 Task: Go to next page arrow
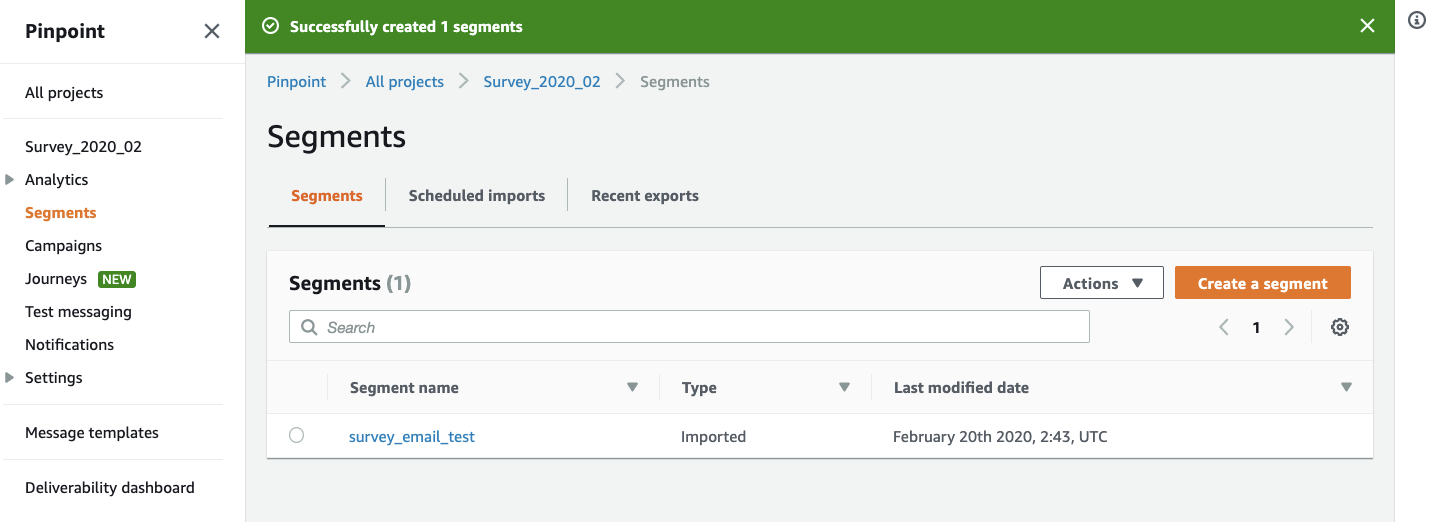[x=1289, y=327]
